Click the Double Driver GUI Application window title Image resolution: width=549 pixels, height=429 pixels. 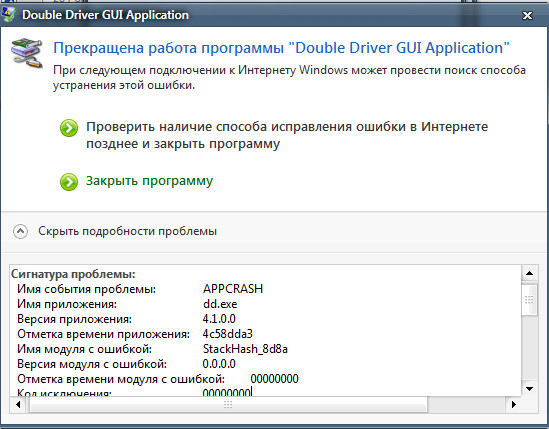pyautogui.click(x=105, y=15)
